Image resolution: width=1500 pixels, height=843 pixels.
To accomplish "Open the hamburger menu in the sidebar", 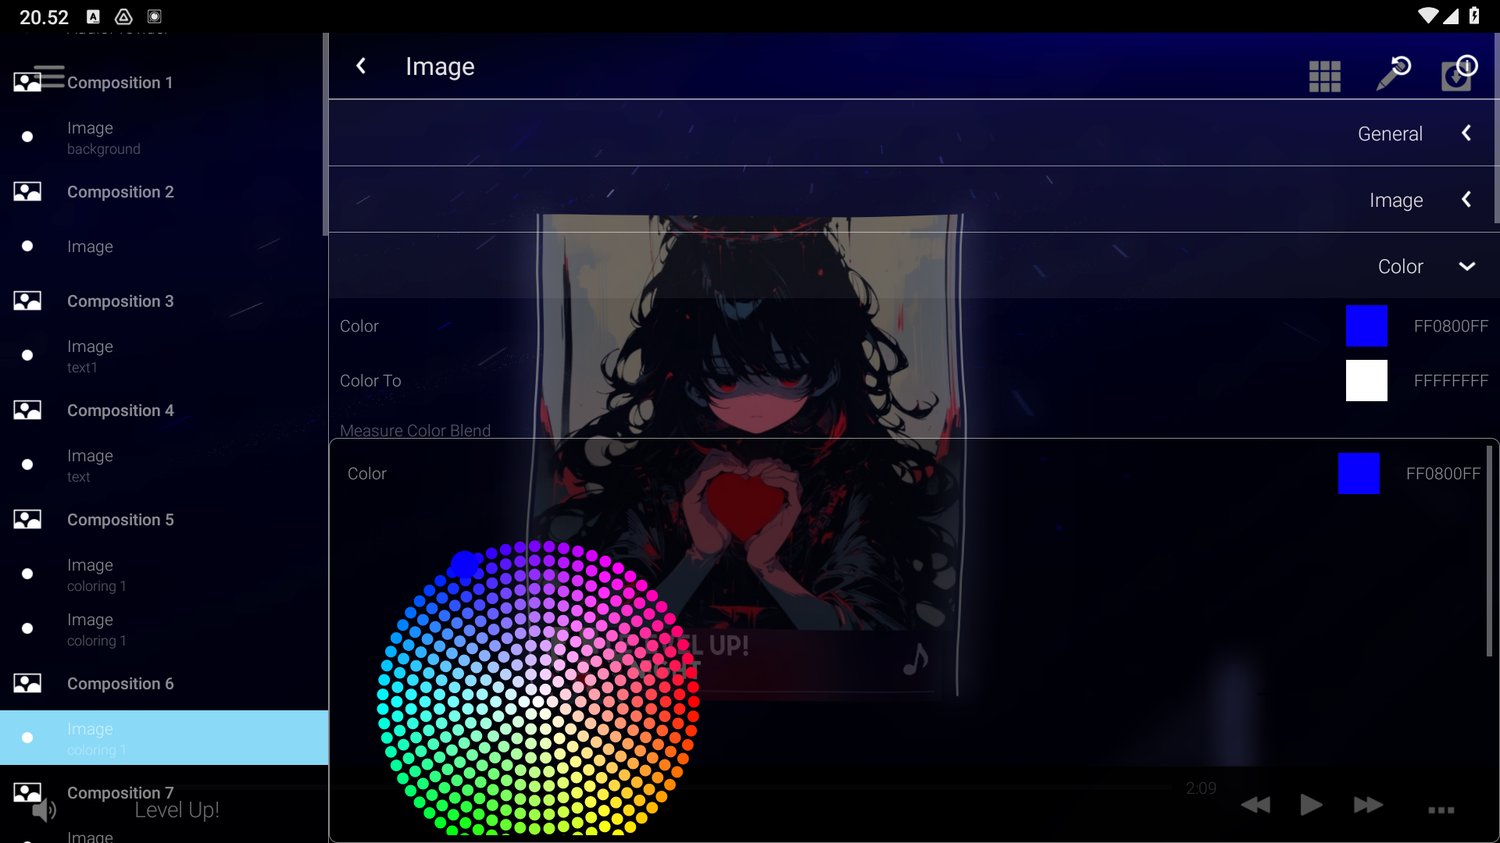I will (x=49, y=75).
